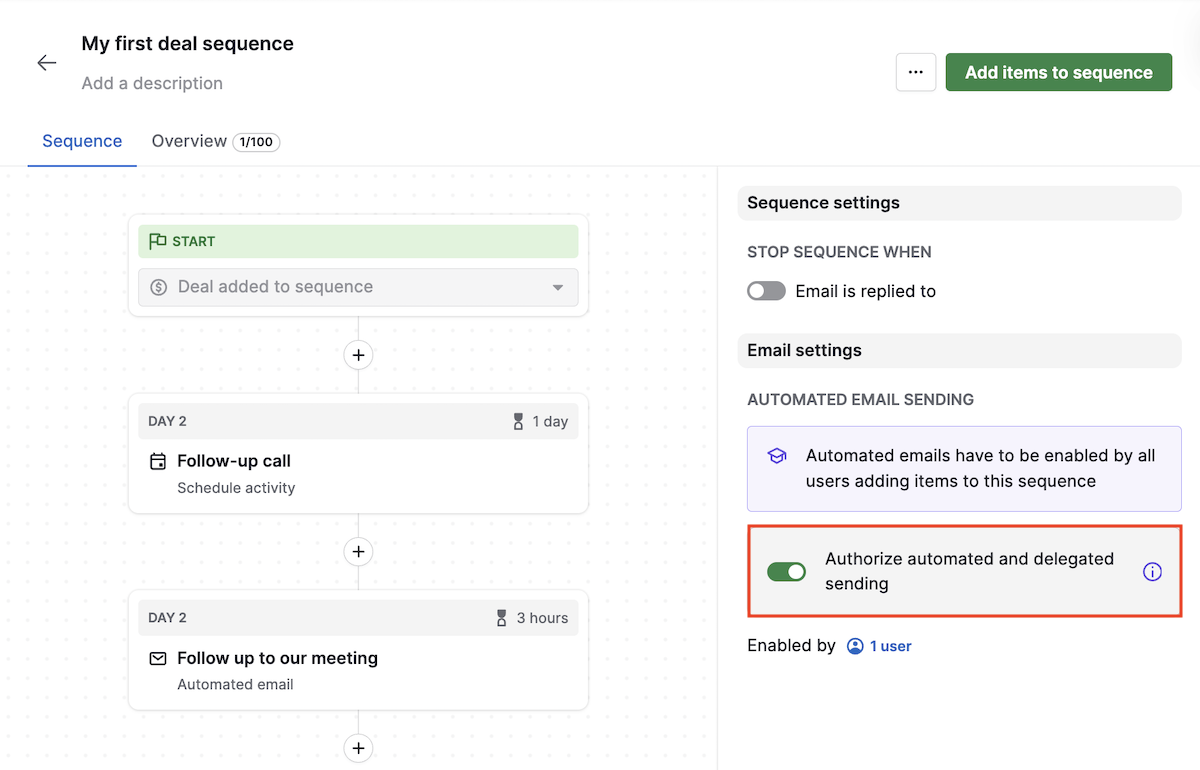Screen dimensions: 1200x770
Task: Click the hourglass icon showing 1 day delay
Action: [x=516, y=421]
